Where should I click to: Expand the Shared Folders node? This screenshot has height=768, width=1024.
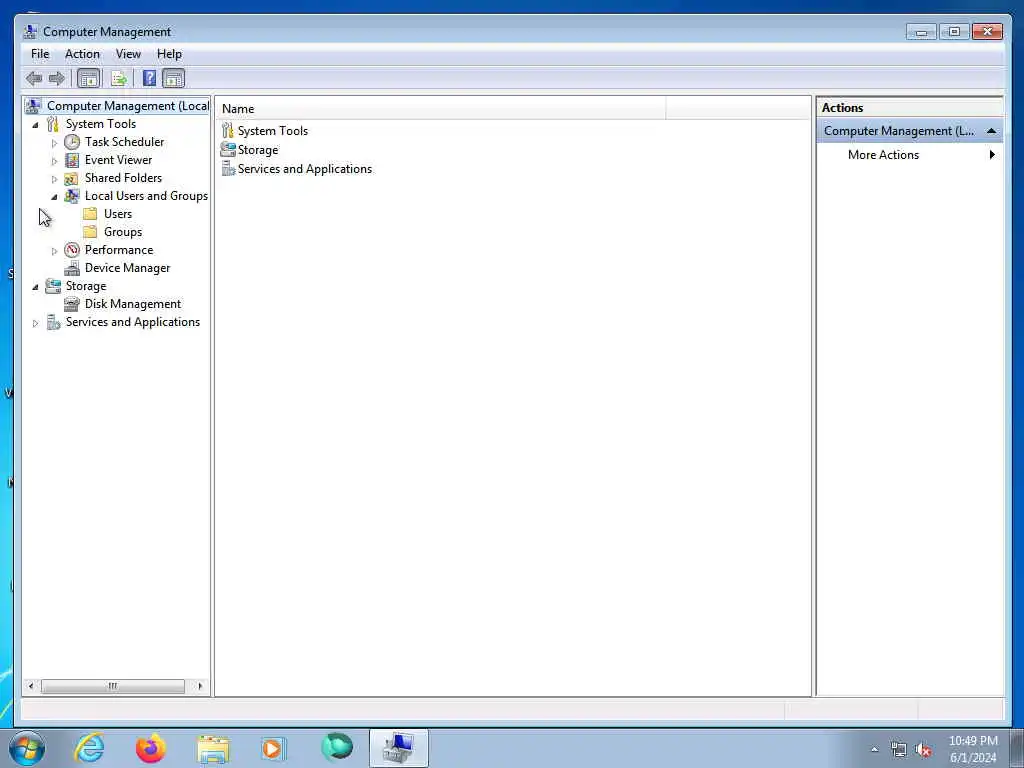[x=54, y=179]
